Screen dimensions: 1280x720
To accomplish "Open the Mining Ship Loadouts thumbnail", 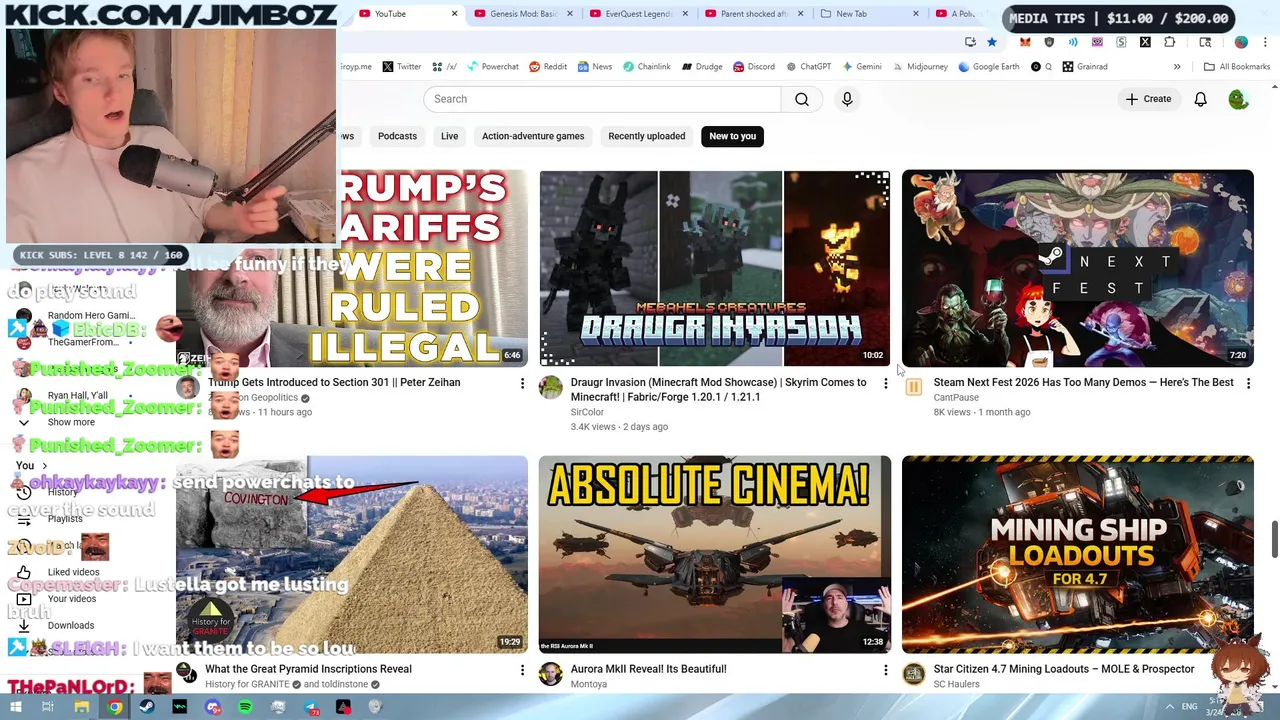I will click(1077, 555).
